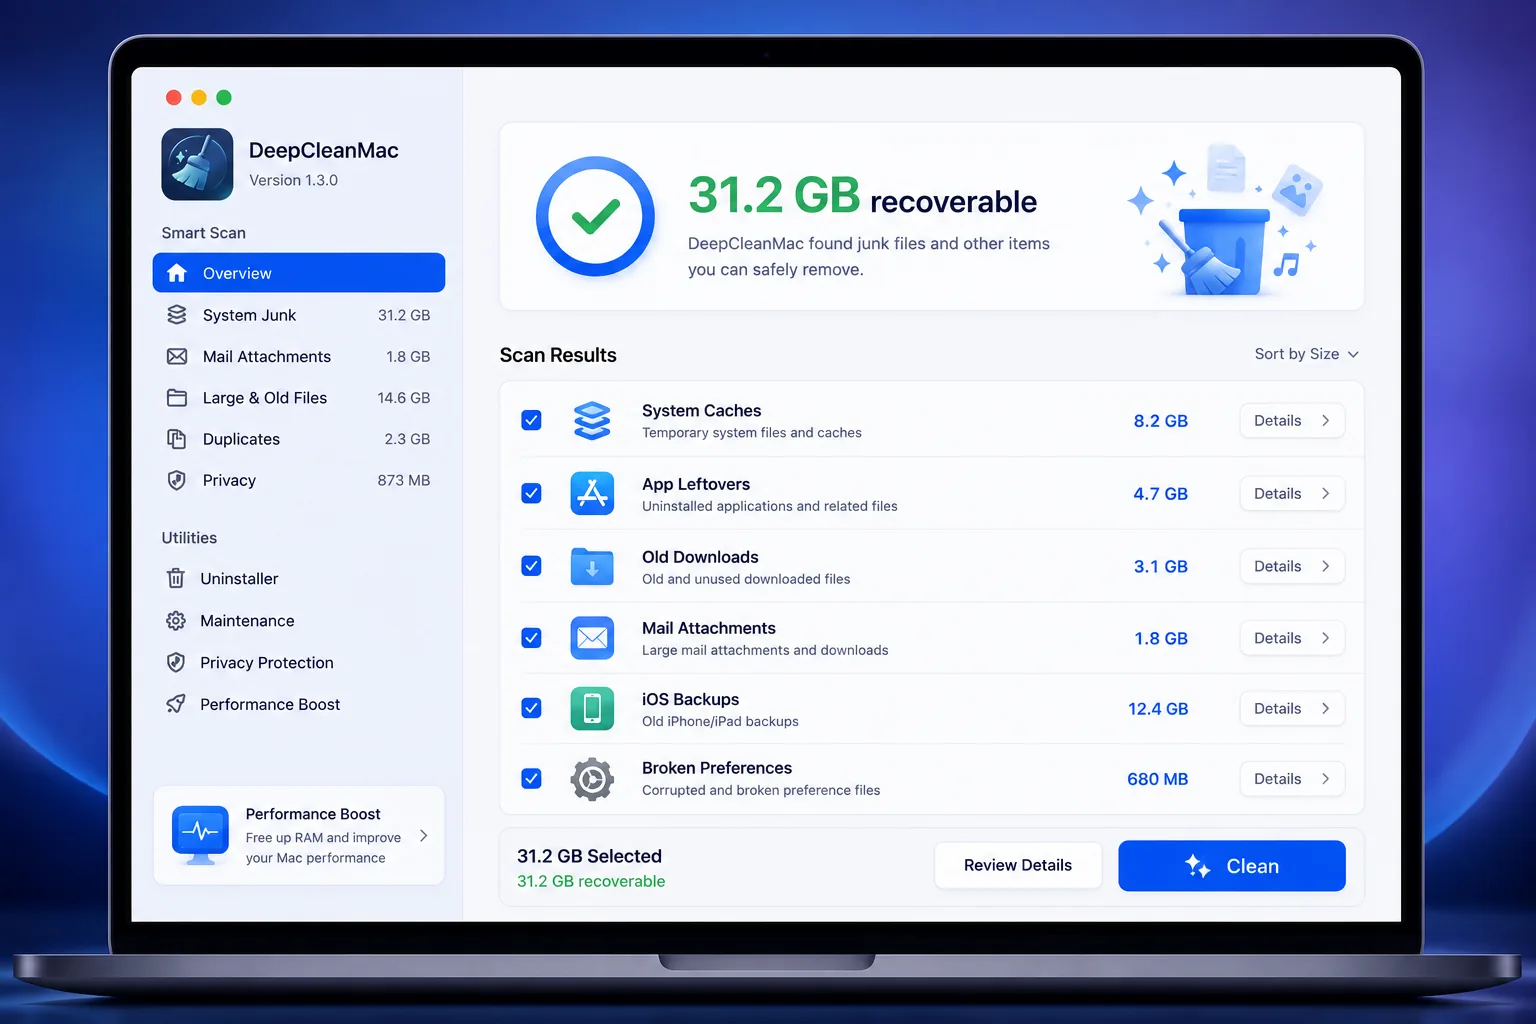Click the envelope icon beside Mail Attachments in sidebar
Image resolution: width=1536 pixels, height=1024 pixels.
pos(177,356)
